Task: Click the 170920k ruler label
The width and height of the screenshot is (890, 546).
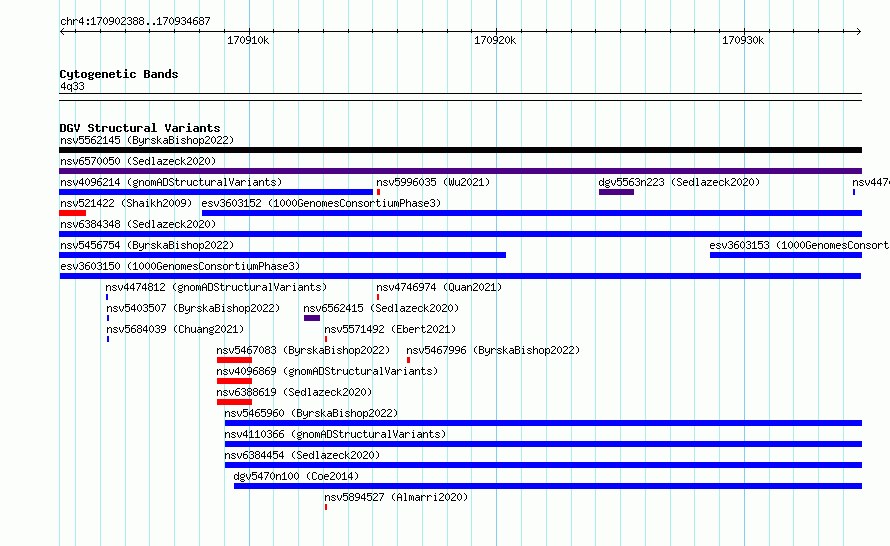Action: (x=495, y=41)
